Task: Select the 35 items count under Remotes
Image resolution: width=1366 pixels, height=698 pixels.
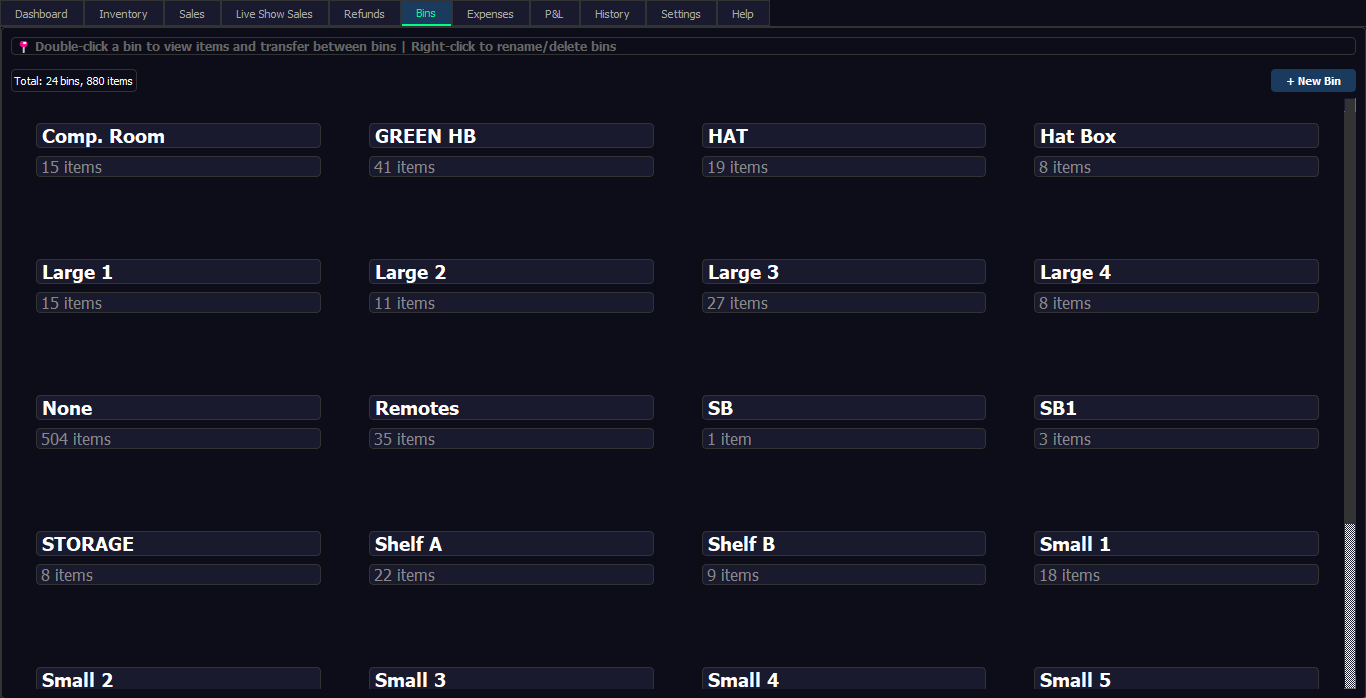Action: (511, 439)
